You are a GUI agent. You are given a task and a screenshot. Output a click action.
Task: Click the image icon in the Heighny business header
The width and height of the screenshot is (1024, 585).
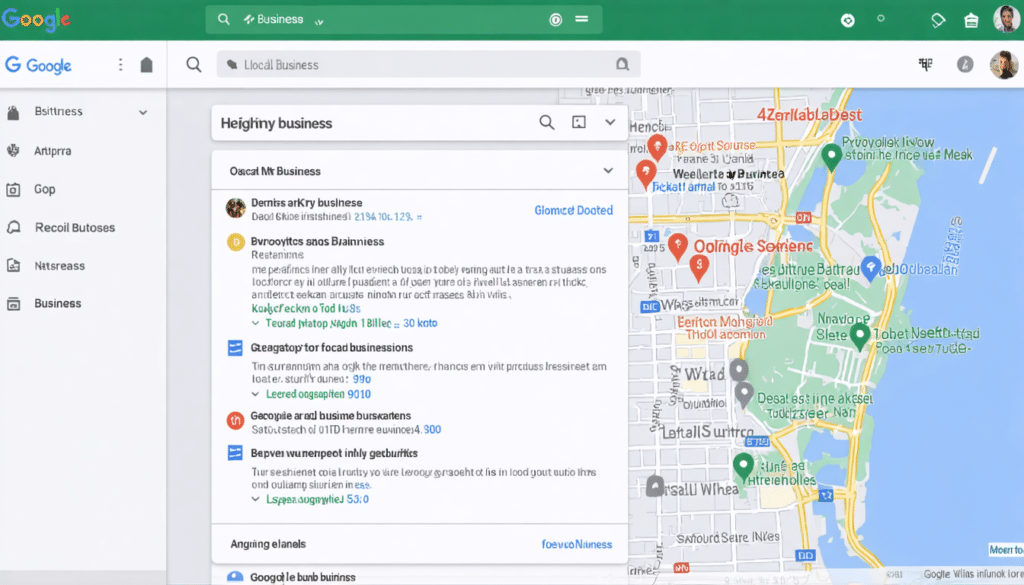point(579,122)
